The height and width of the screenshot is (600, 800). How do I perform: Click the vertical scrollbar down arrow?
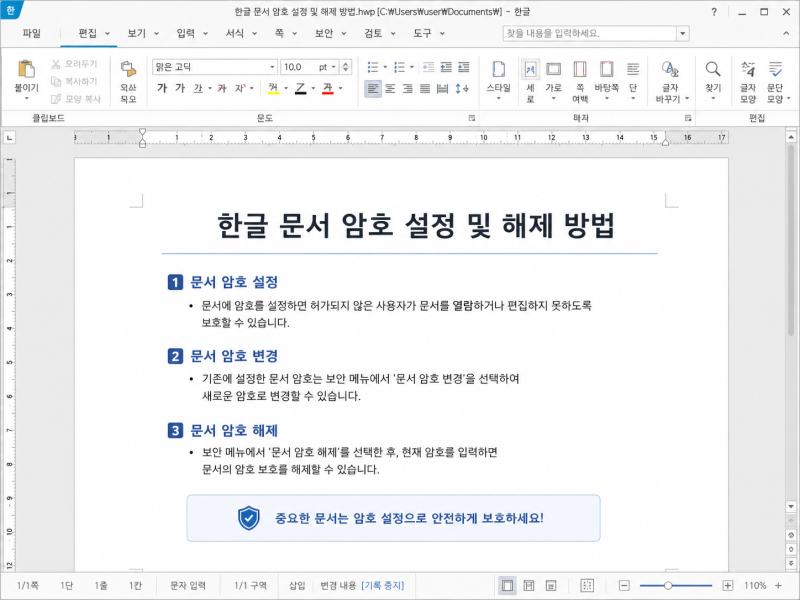(791, 507)
